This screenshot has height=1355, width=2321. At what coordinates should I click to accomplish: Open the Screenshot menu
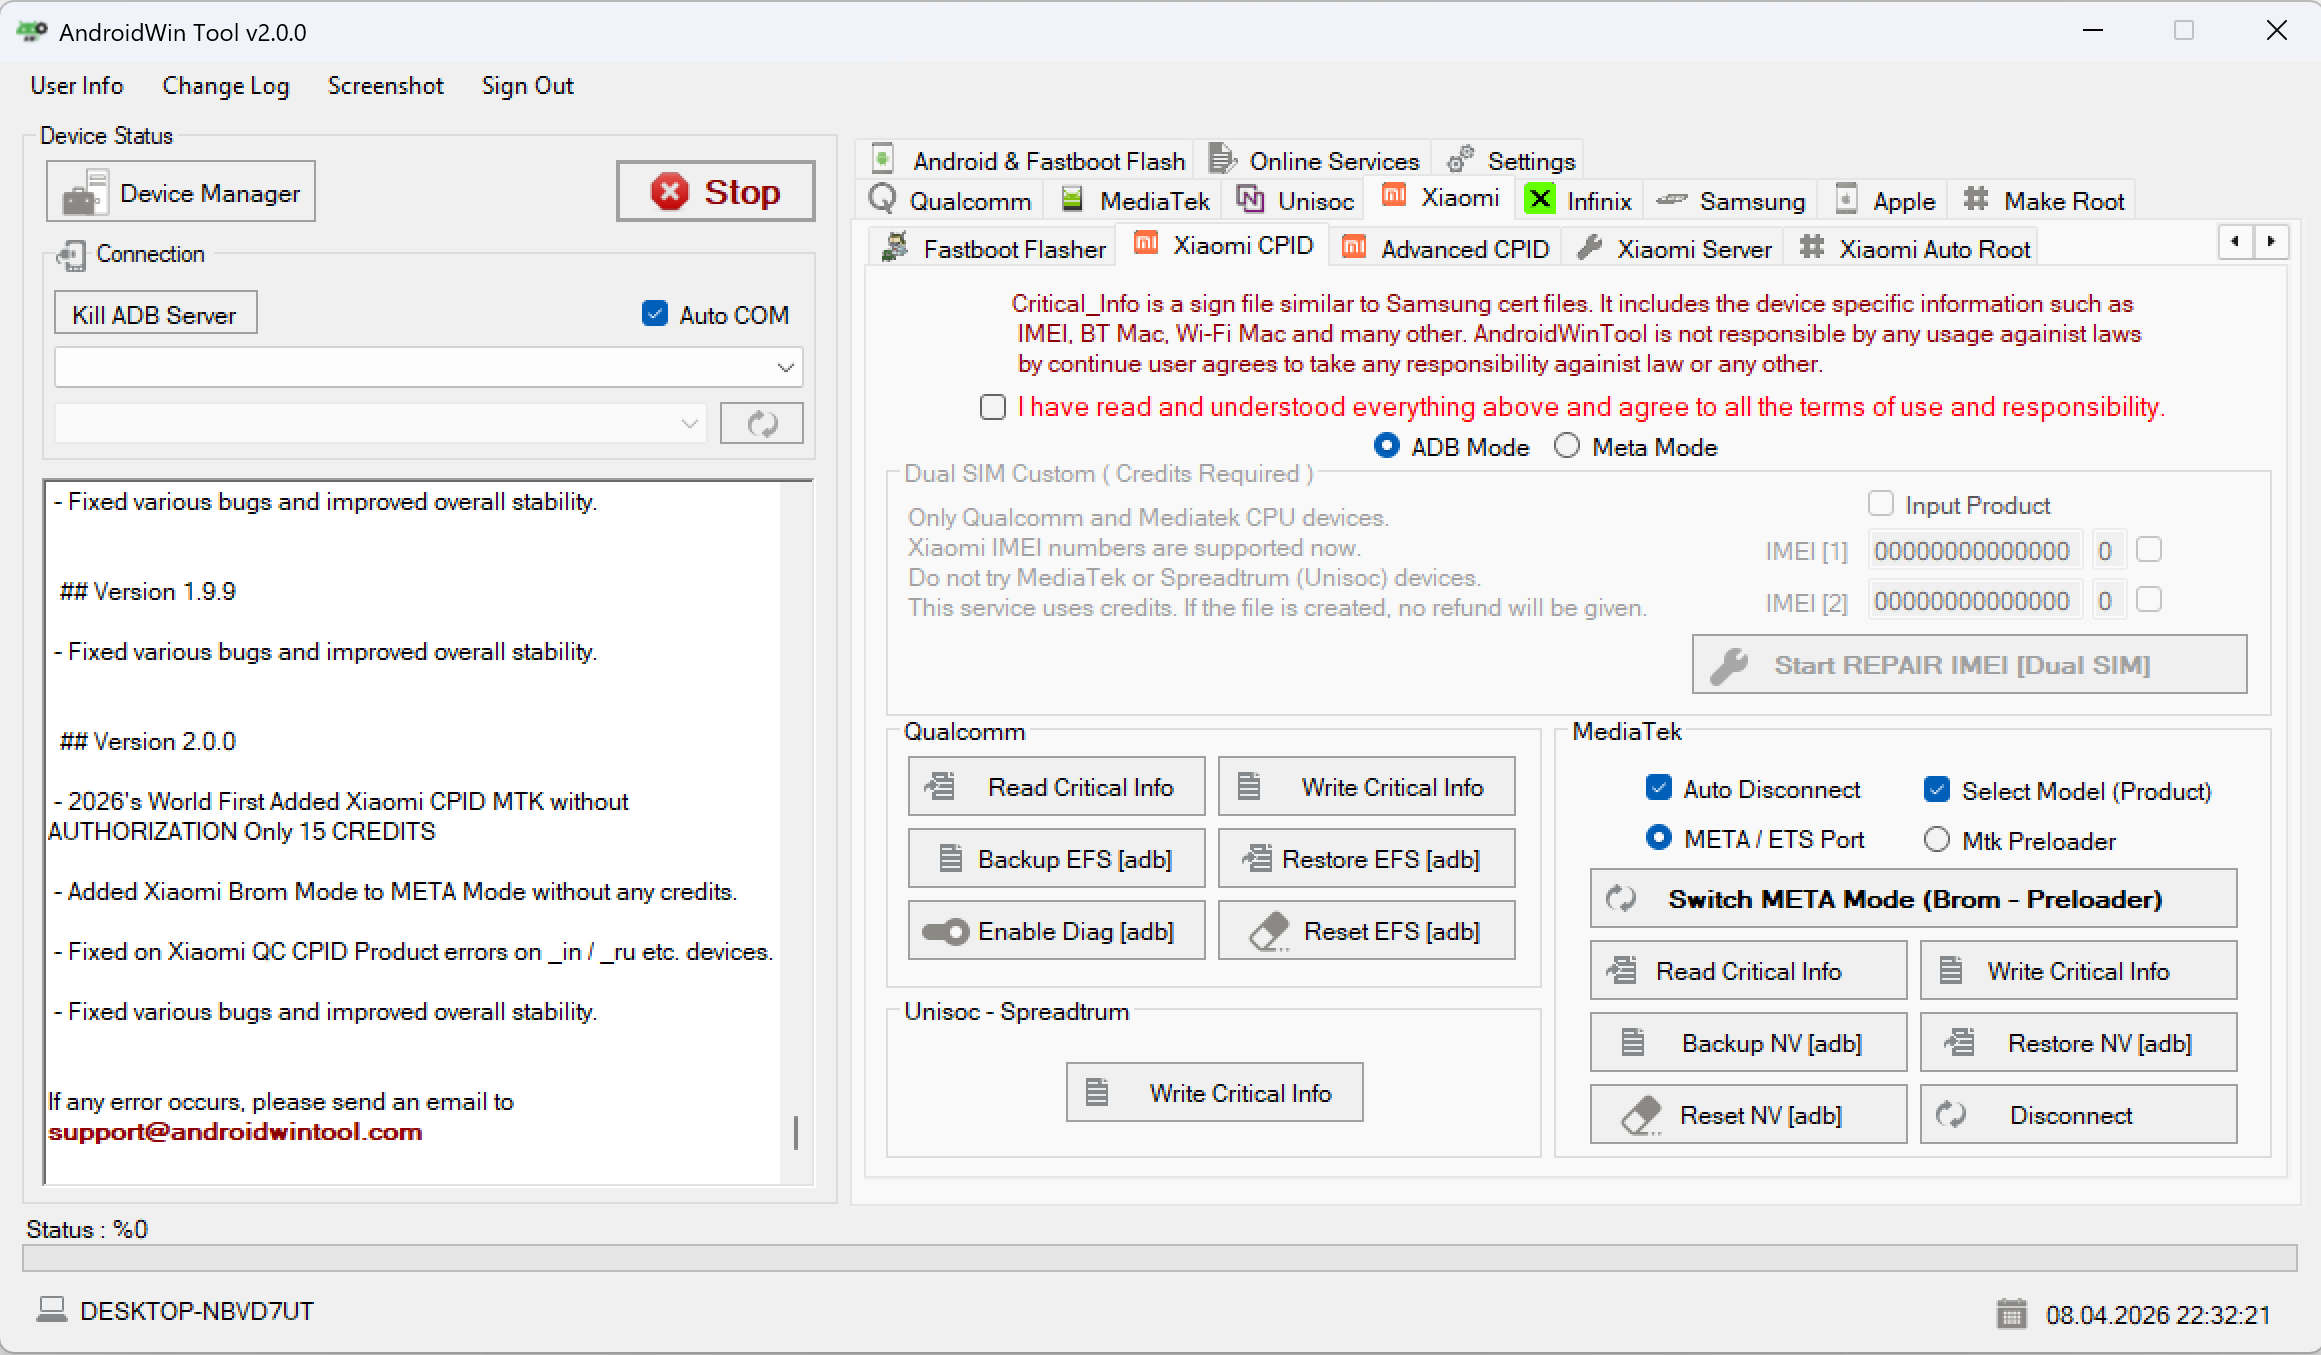tap(385, 86)
